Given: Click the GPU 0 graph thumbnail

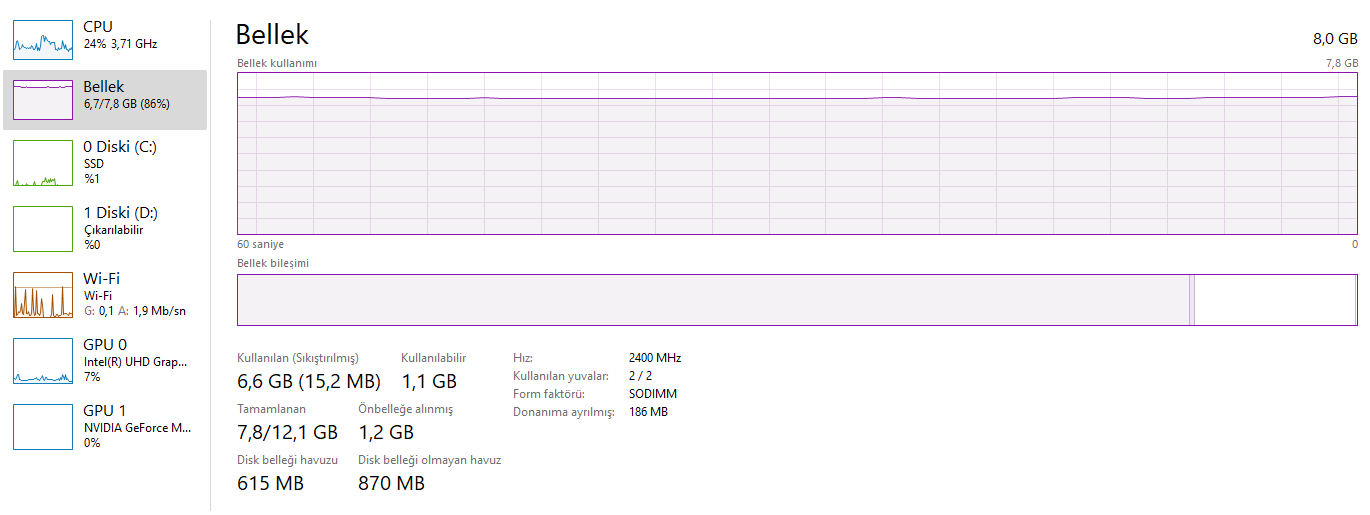Looking at the screenshot, I should 43,361.
